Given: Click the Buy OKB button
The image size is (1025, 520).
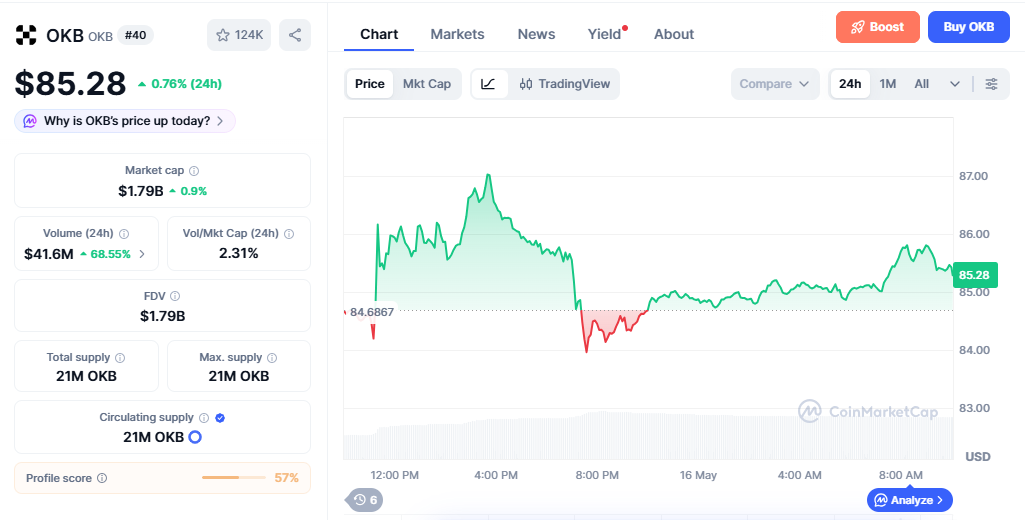Looking at the screenshot, I should [969, 27].
